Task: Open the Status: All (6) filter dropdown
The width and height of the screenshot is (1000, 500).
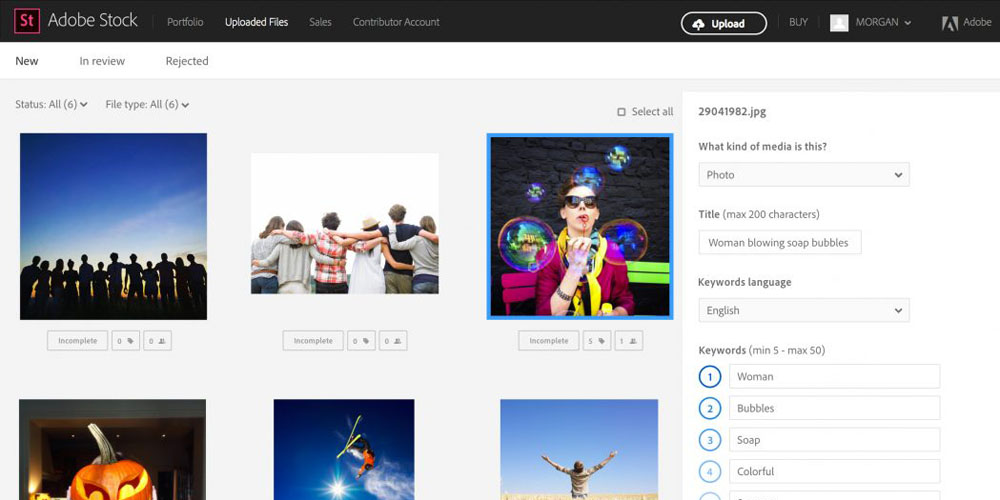Action: coord(52,105)
